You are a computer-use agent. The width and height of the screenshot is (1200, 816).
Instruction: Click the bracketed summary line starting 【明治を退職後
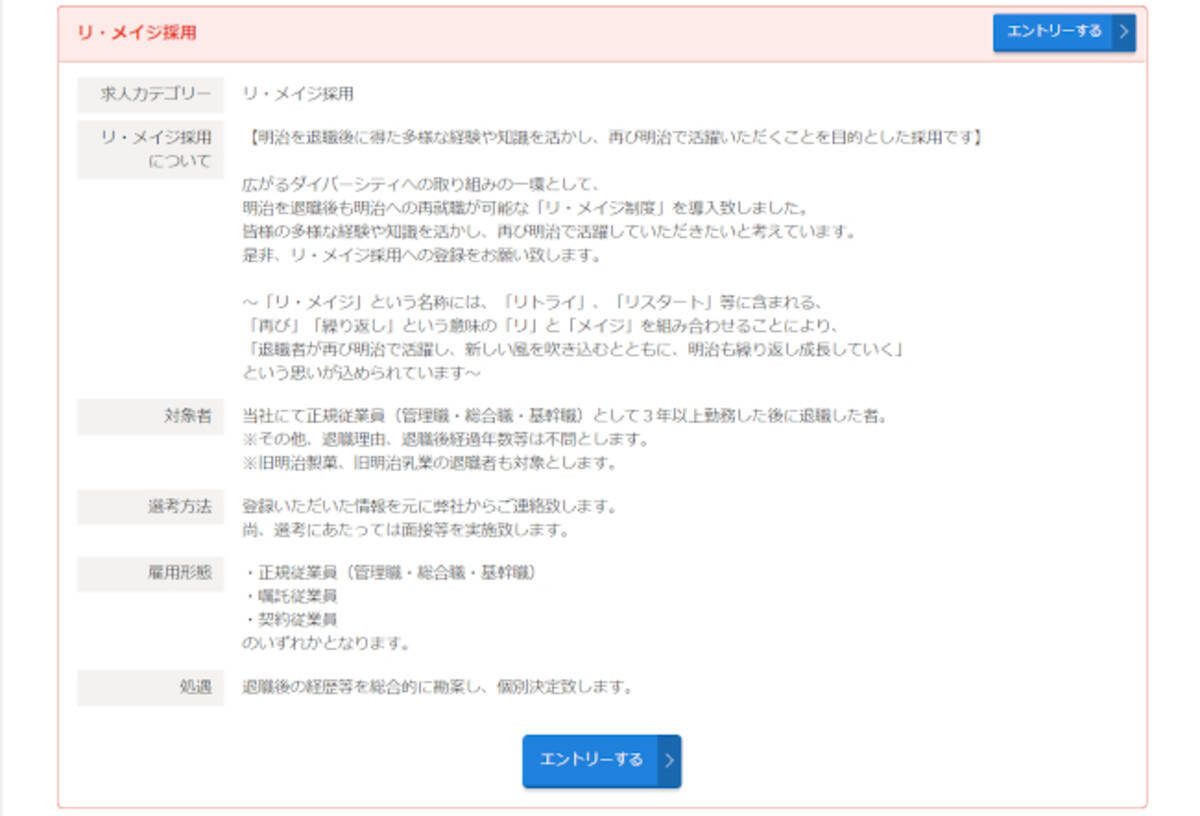[612, 137]
